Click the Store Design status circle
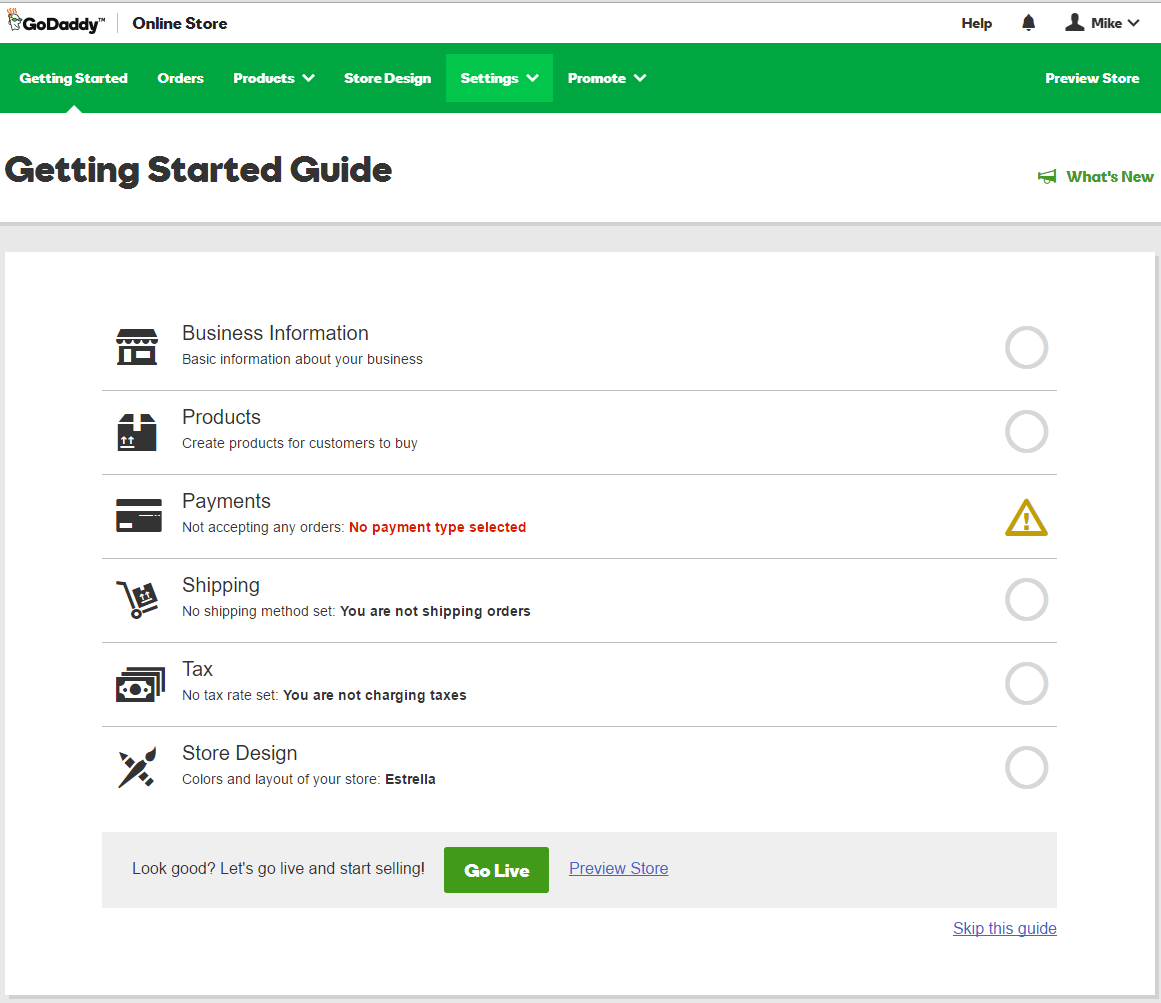This screenshot has width=1161, height=1003. pyautogui.click(x=1026, y=767)
